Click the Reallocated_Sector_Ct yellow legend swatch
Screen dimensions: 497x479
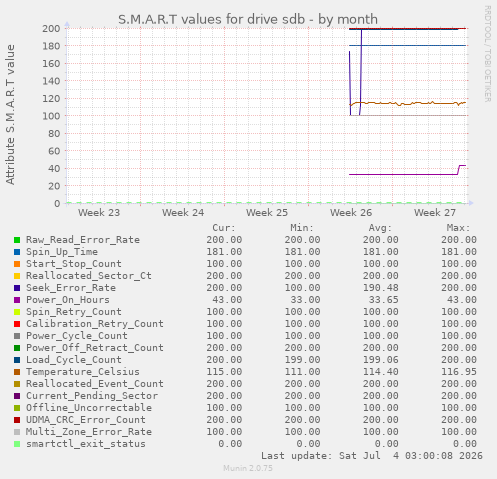tap(17, 276)
